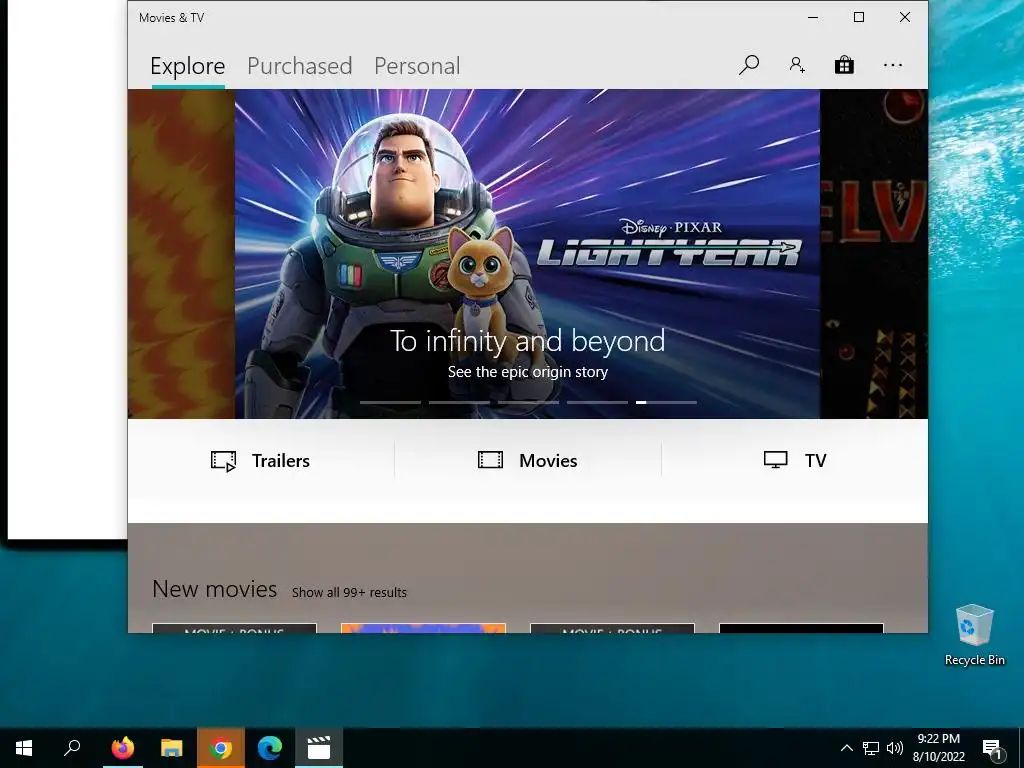Click the Trailers film icon
Screen dimensions: 1024x768
tap(223, 461)
